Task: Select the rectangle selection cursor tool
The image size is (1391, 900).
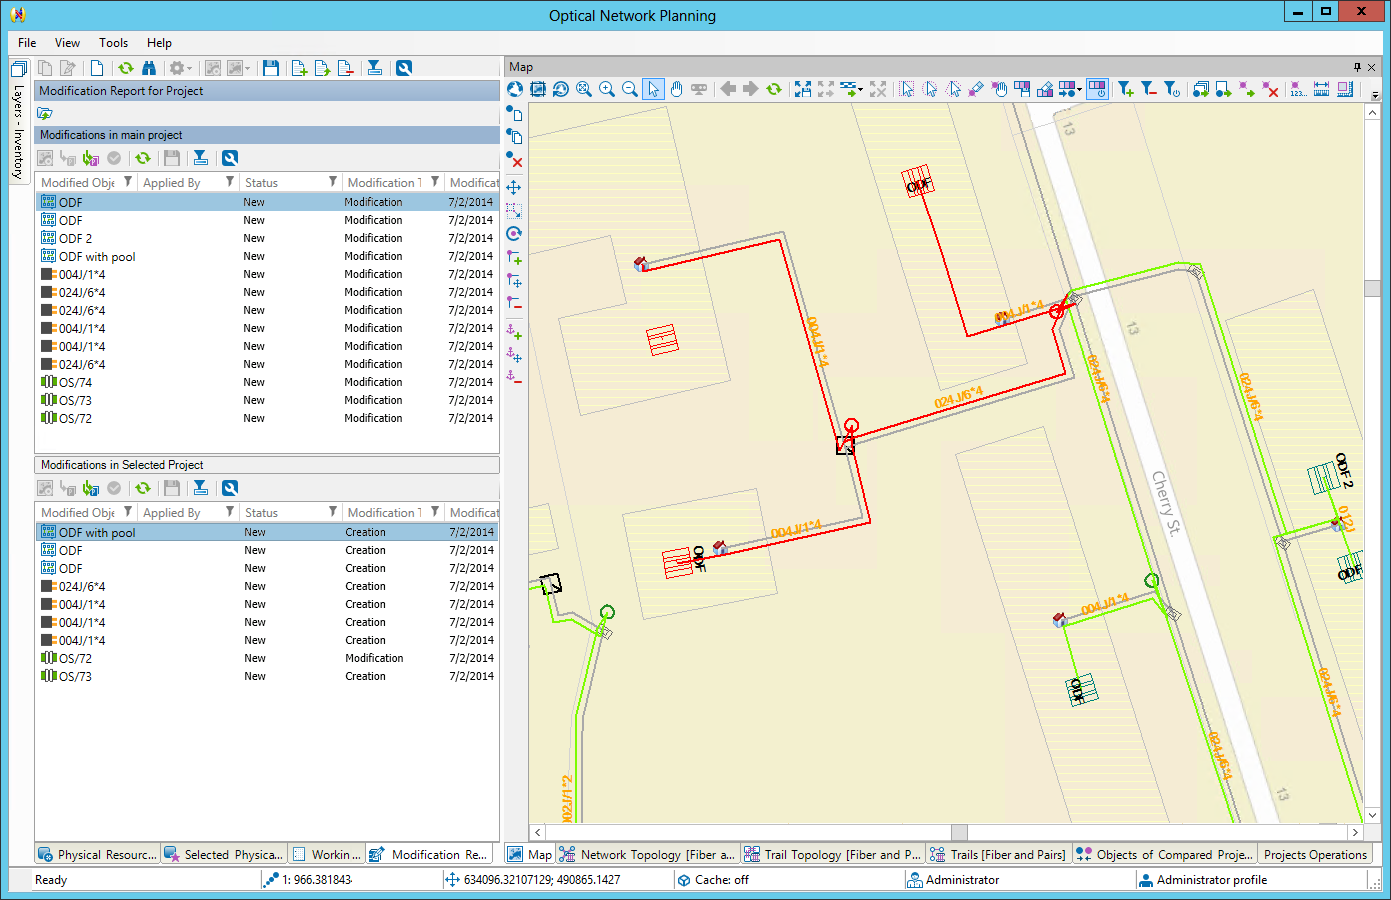Action: (907, 89)
